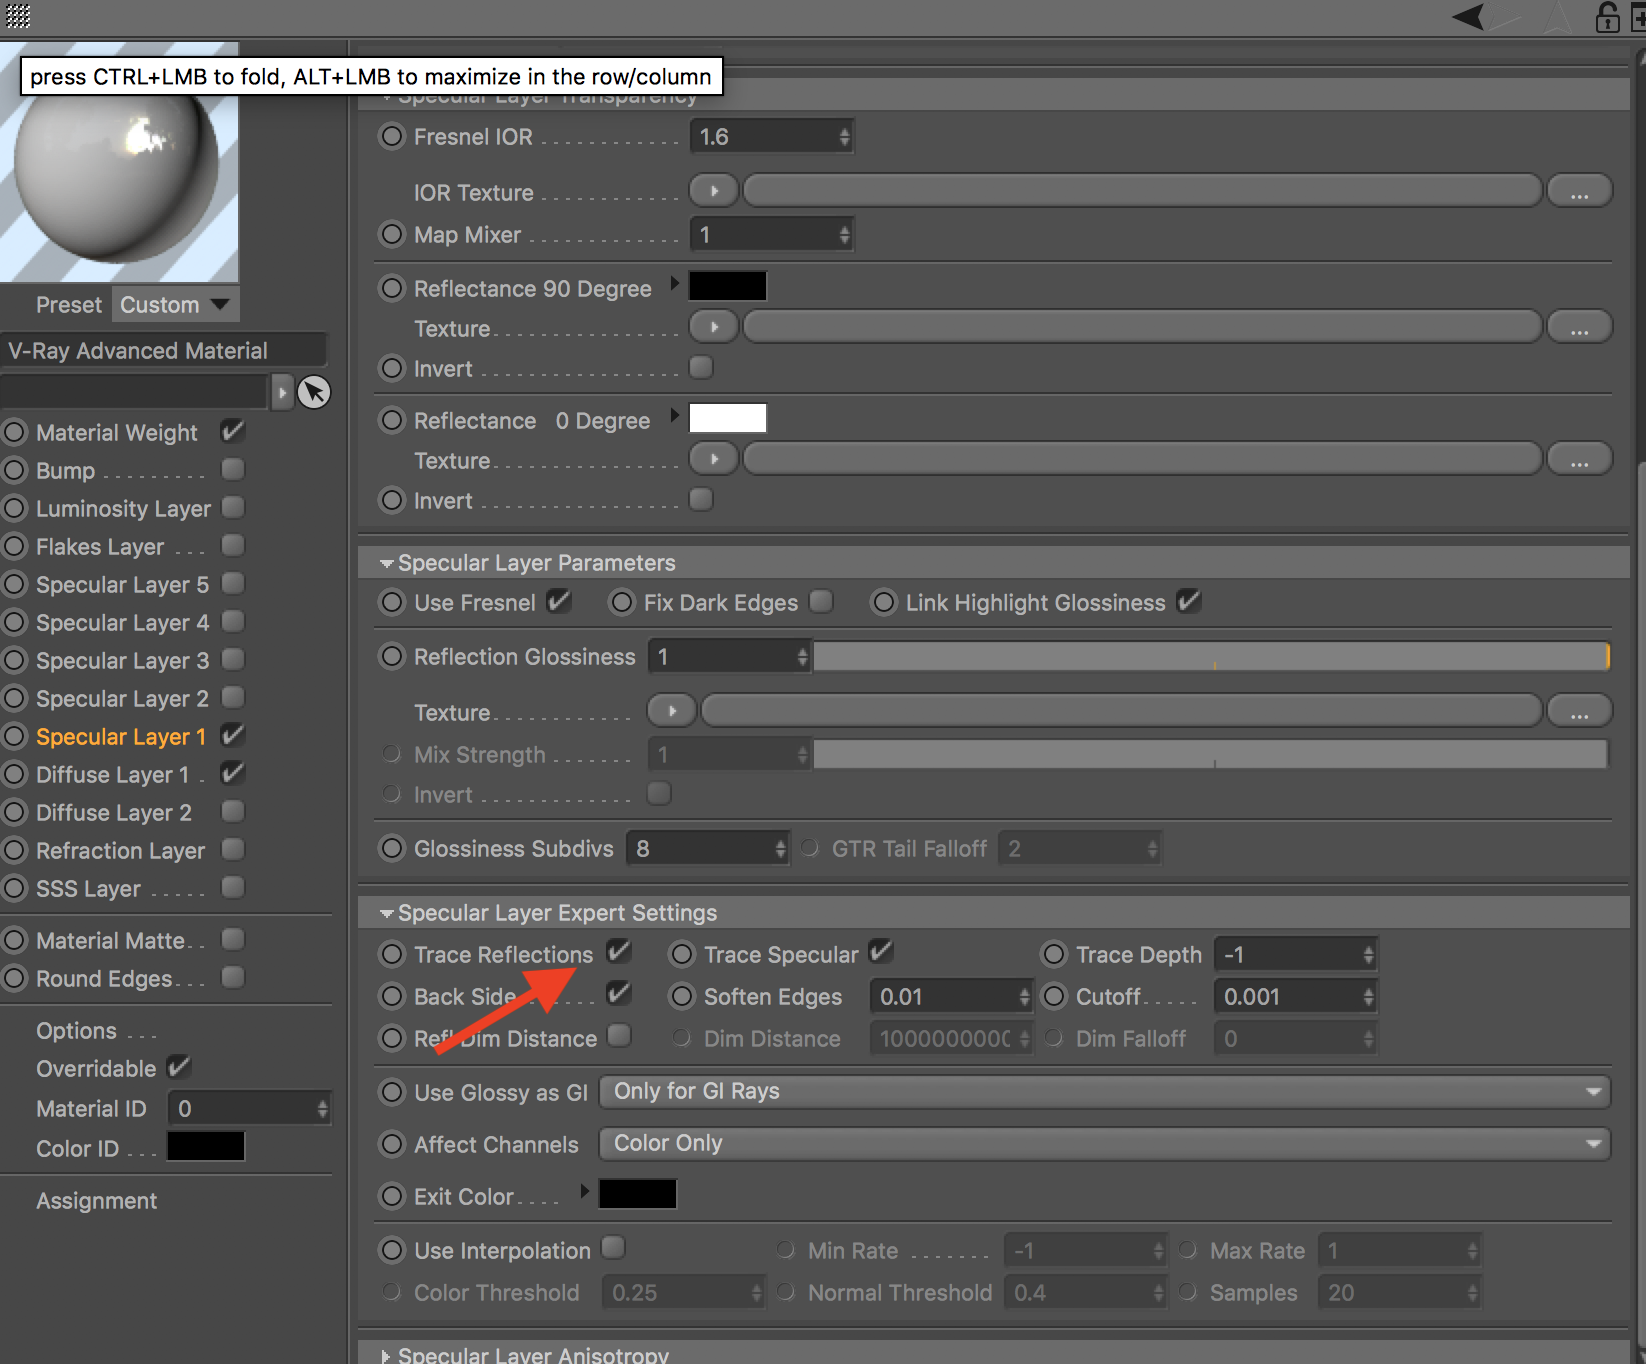Click the arrow button beside material name field
Image resolution: width=1646 pixels, height=1364 pixels.
[x=282, y=392]
